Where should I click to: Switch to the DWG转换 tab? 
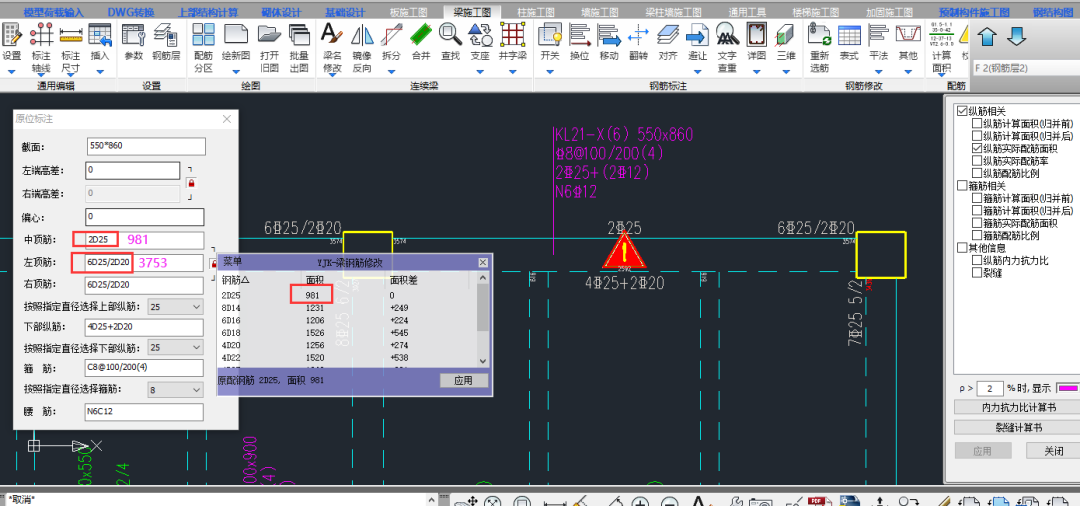131,12
